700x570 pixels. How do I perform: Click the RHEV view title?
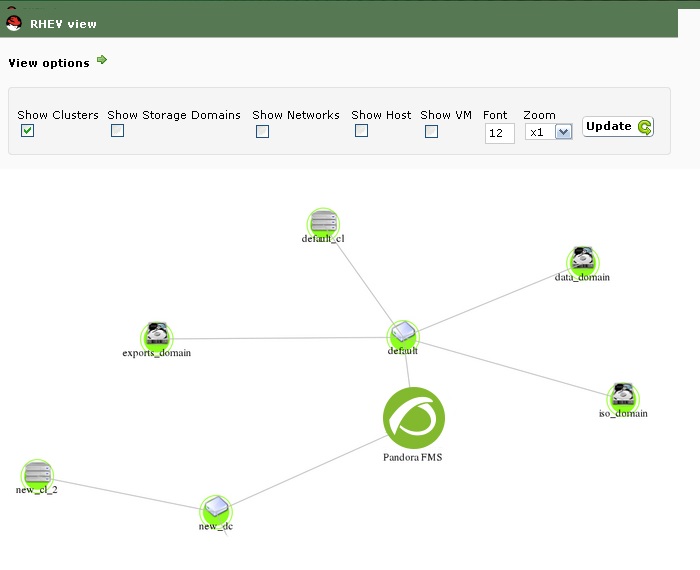(x=63, y=24)
